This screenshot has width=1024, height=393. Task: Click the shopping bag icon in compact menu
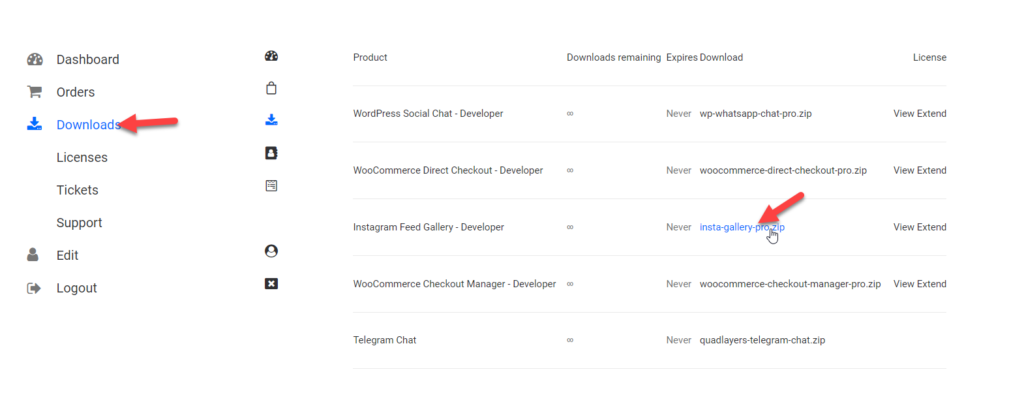(272, 88)
